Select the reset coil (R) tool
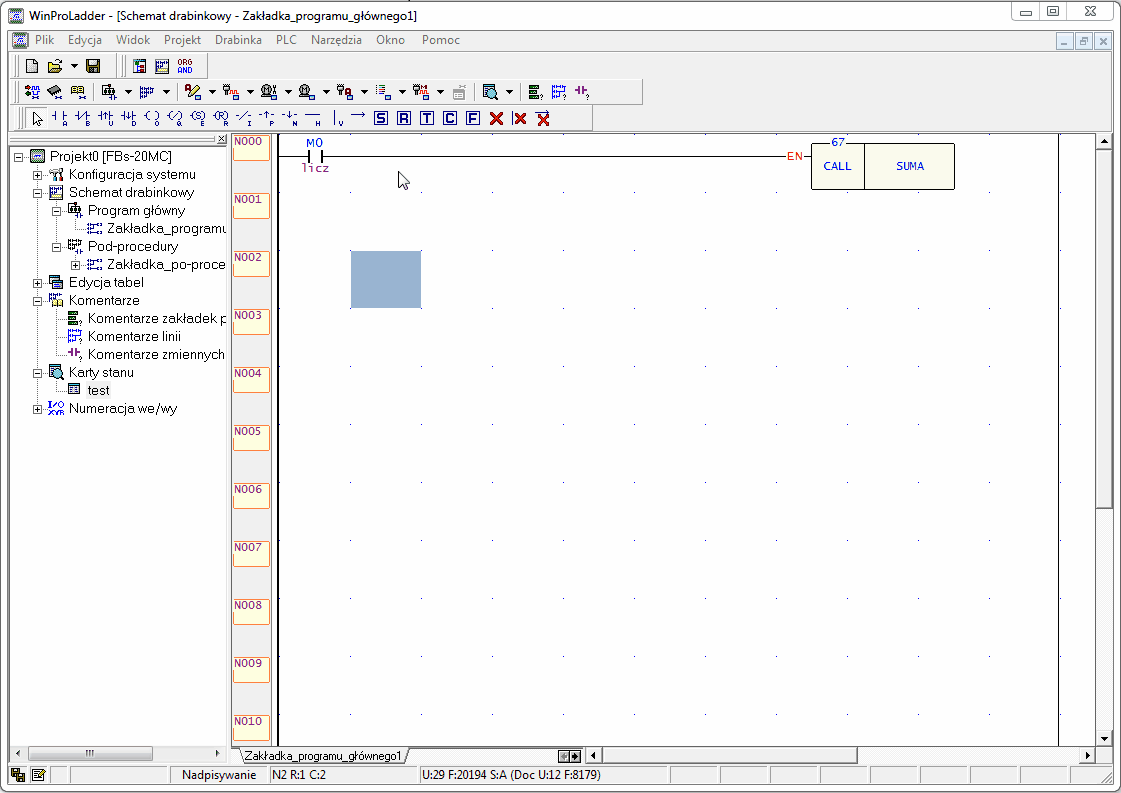Viewport: 1121px width, 793px height. (x=222, y=119)
